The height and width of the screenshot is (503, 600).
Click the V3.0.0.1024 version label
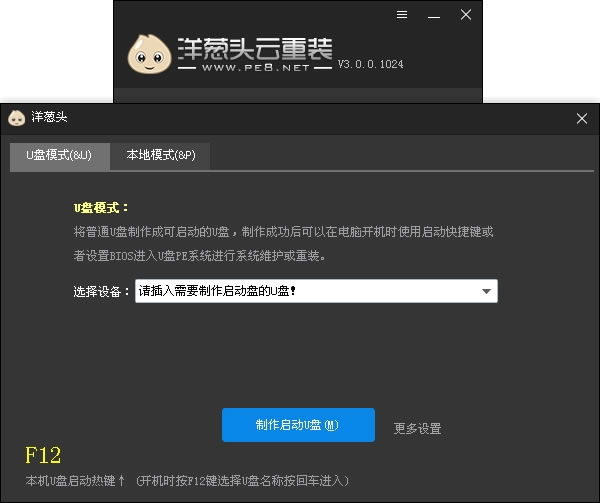370,65
